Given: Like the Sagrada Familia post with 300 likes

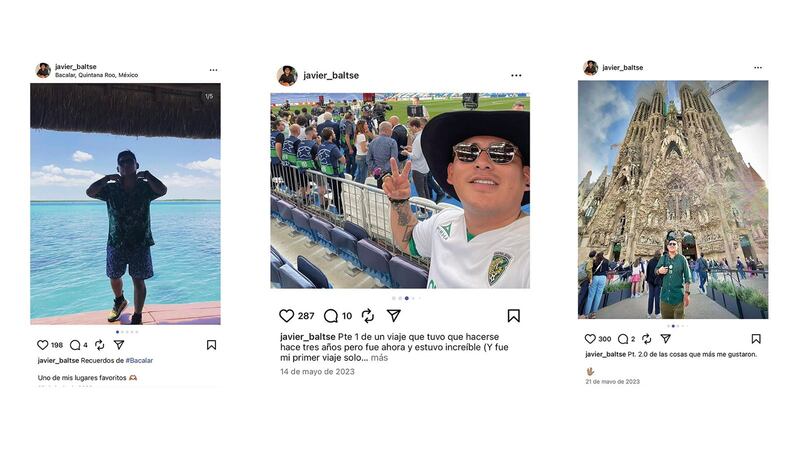Looking at the screenshot, I should tap(590, 339).
